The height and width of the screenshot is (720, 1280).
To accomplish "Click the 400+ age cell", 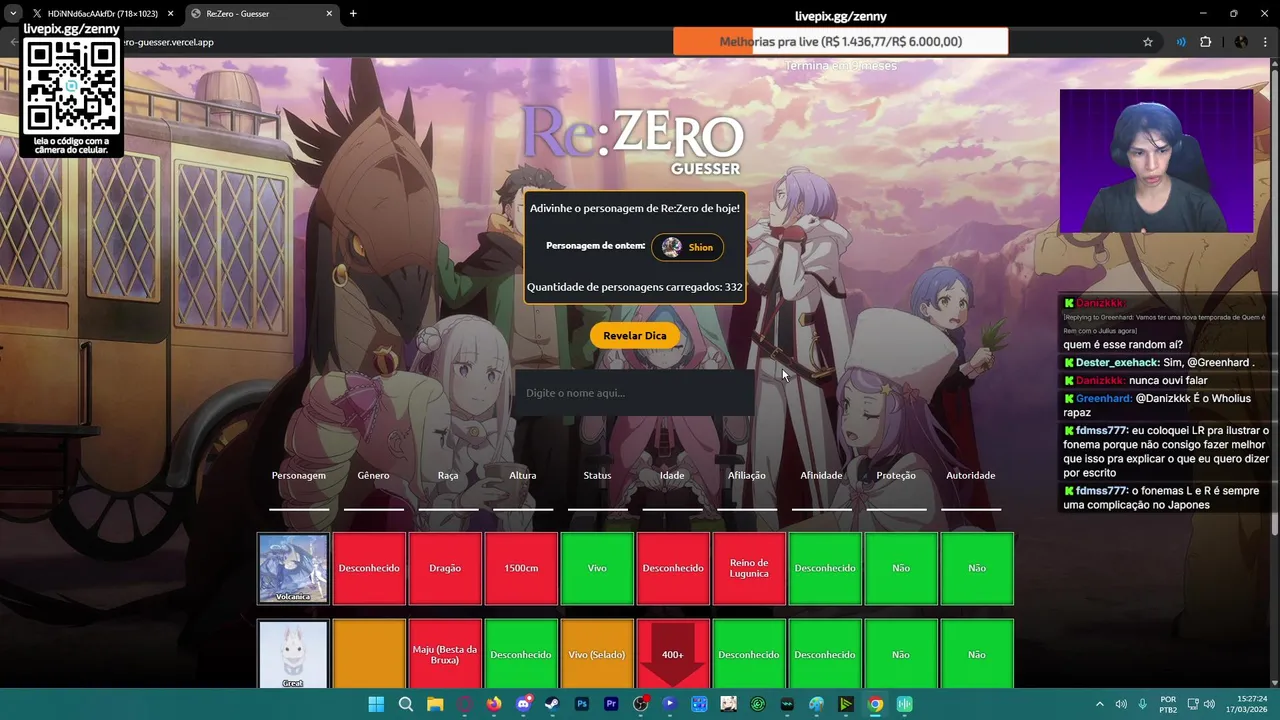I will 673,654.
